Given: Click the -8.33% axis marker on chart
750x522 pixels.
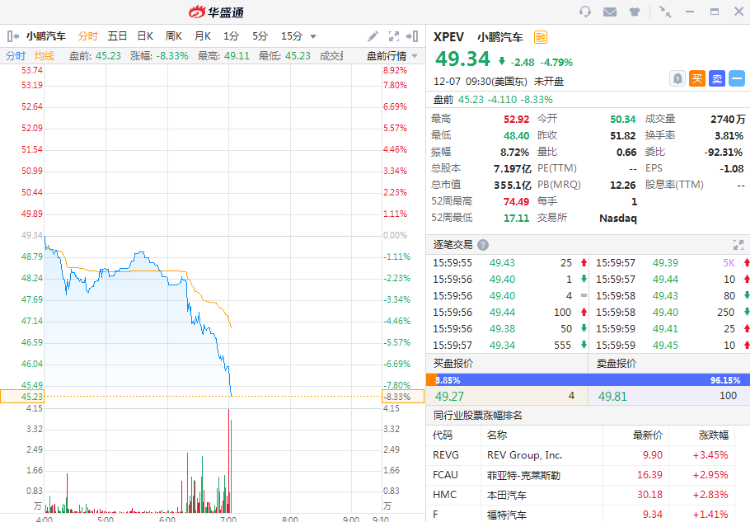Looking at the screenshot, I should pyautogui.click(x=403, y=396).
